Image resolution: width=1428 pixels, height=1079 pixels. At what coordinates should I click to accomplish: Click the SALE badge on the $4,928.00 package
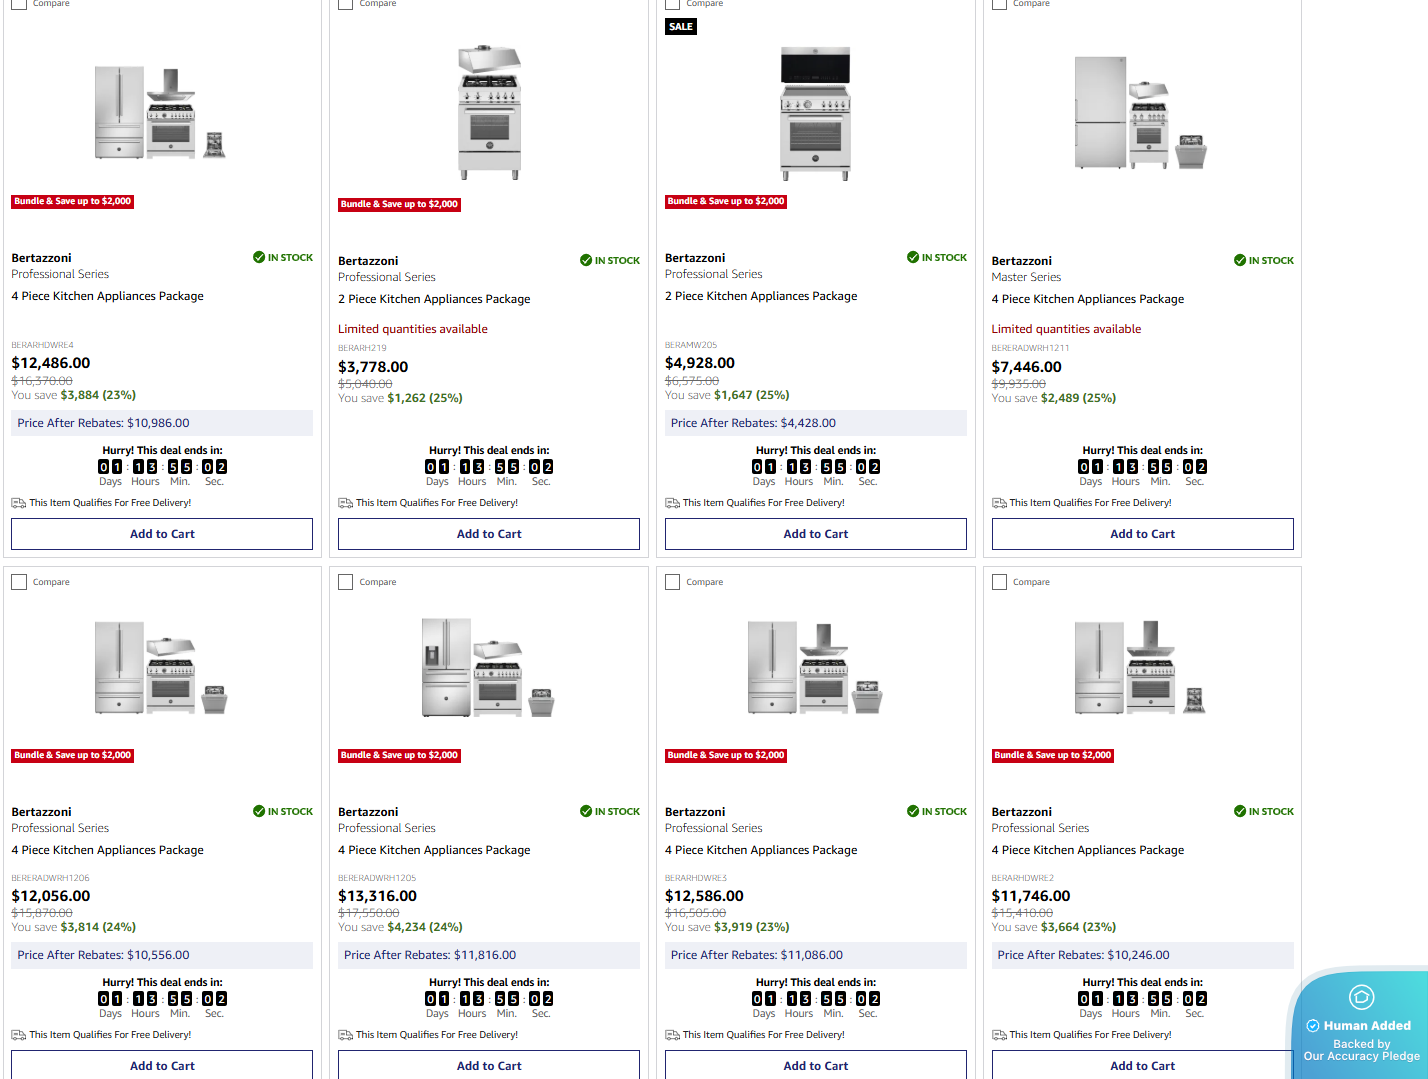click(x=681, y=27)
